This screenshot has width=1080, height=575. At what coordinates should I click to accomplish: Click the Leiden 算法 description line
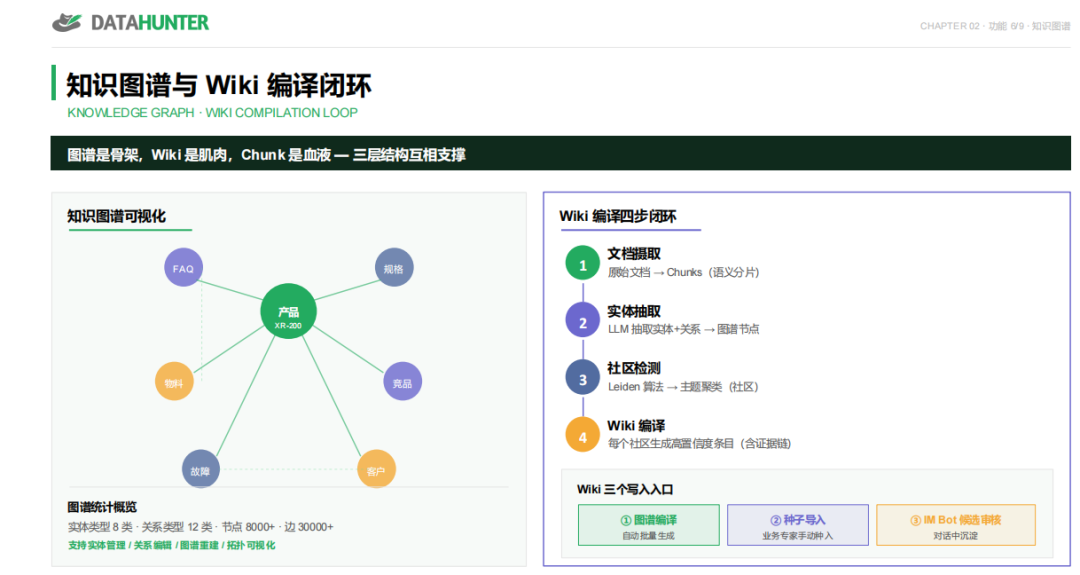[683, 387]
